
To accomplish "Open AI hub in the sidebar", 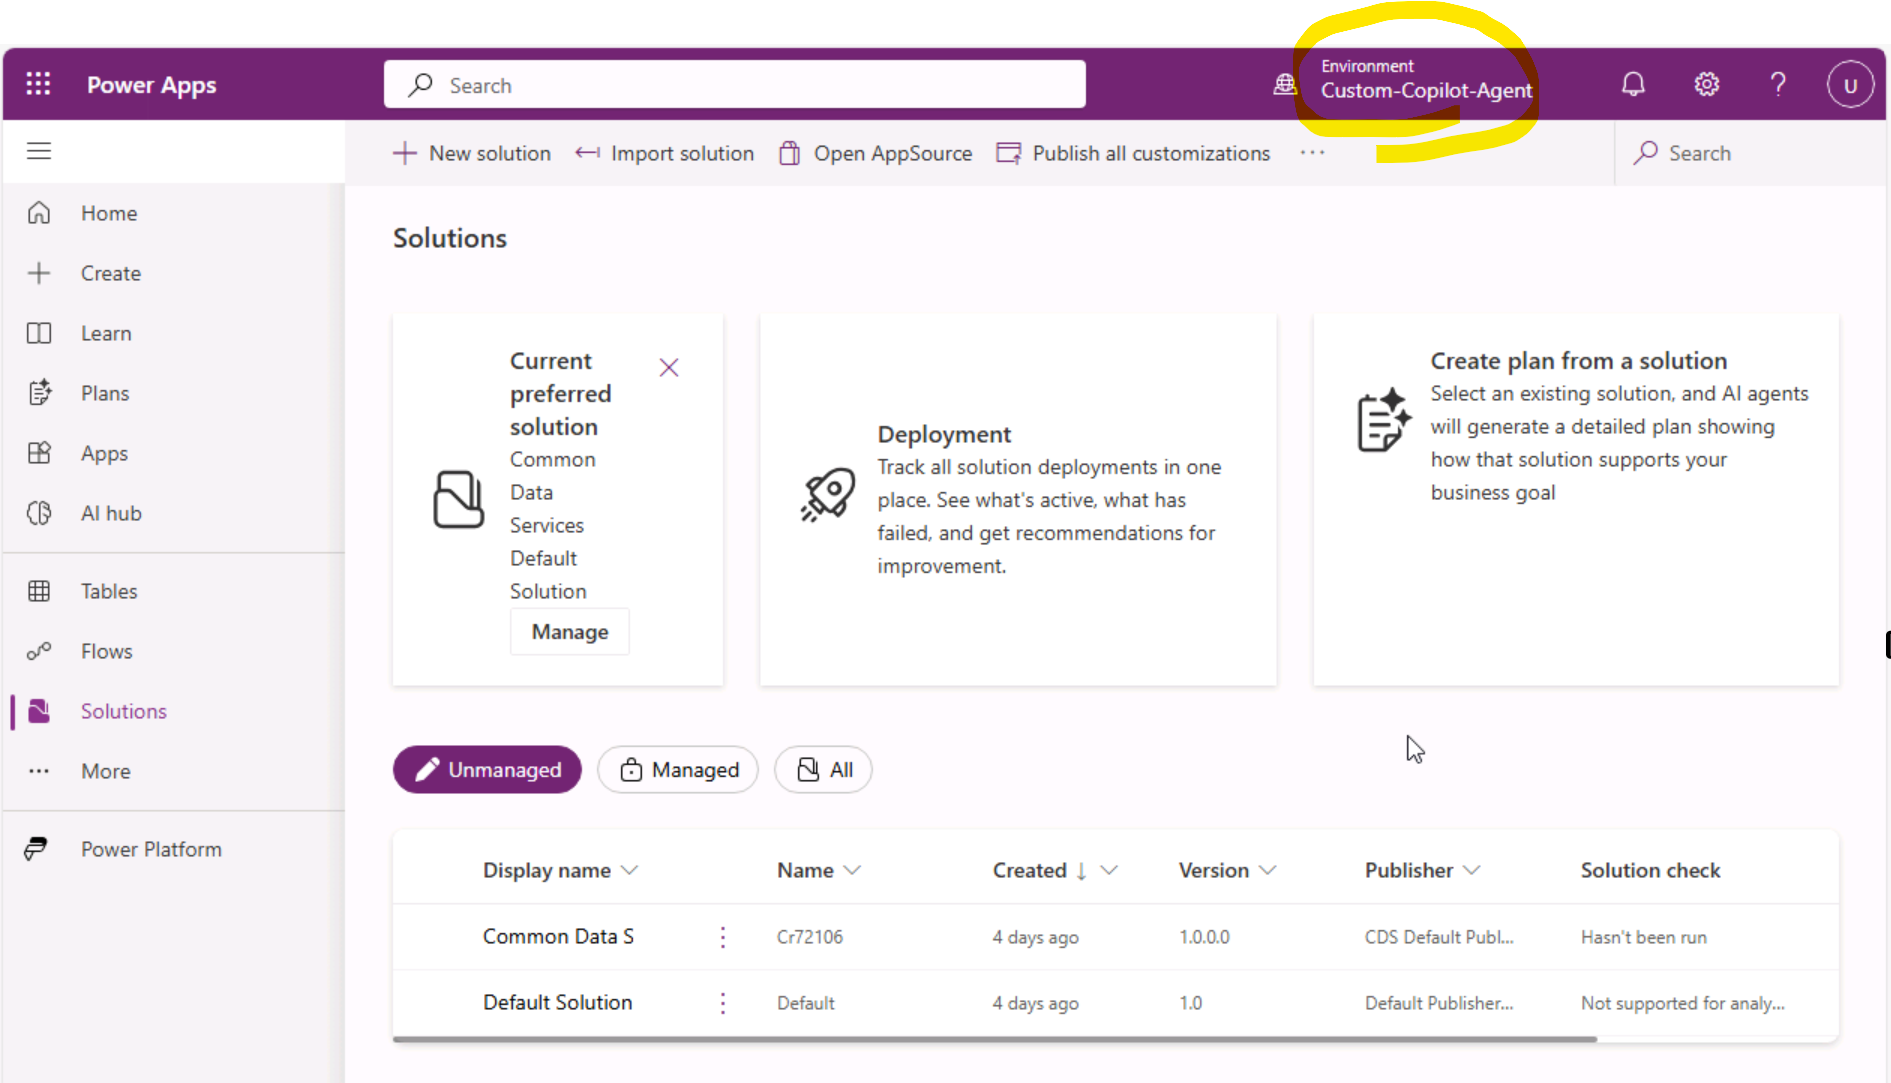I will [110, 513].
